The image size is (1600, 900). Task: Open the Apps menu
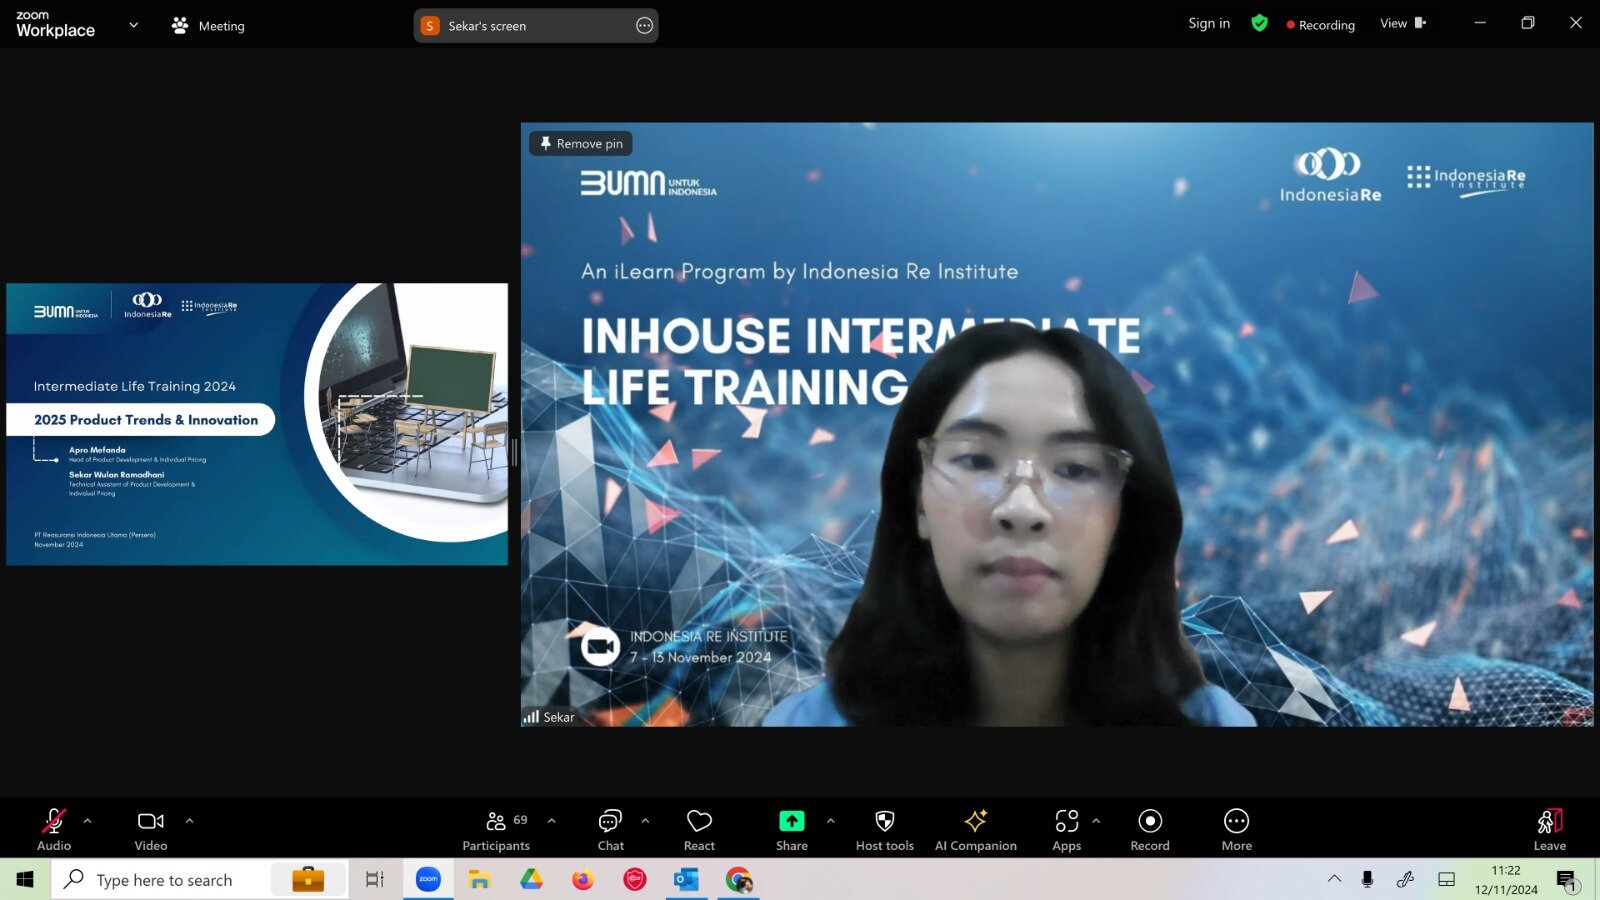point(1067,829)
